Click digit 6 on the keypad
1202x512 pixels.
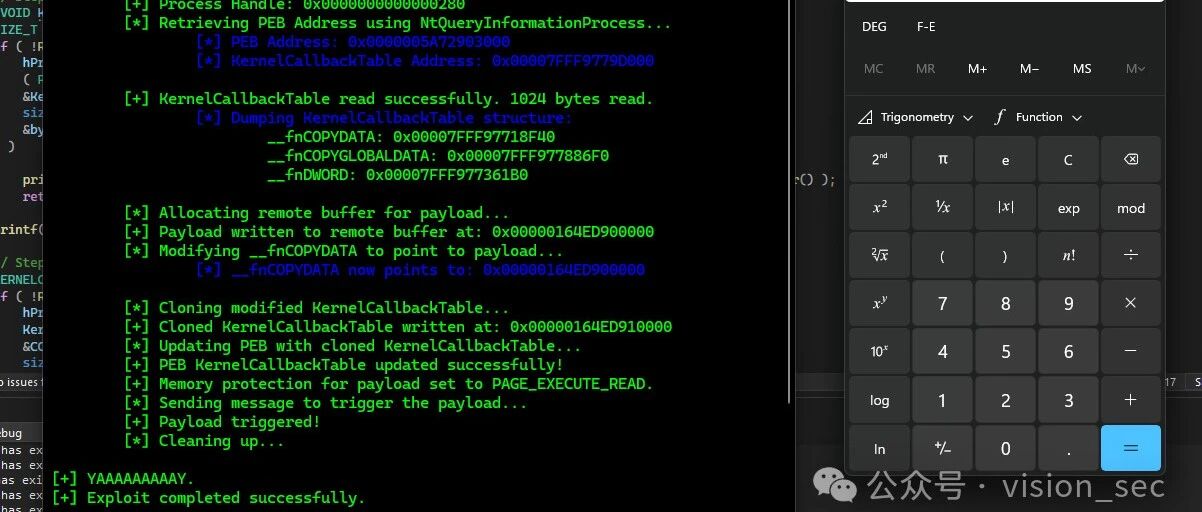[x=1068, y=352]
